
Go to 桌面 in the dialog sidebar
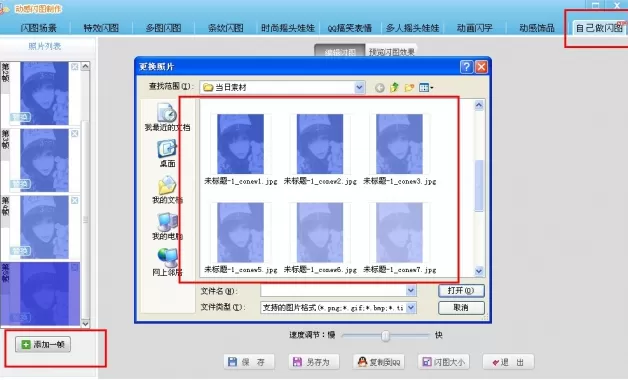(x=167, y=153)
